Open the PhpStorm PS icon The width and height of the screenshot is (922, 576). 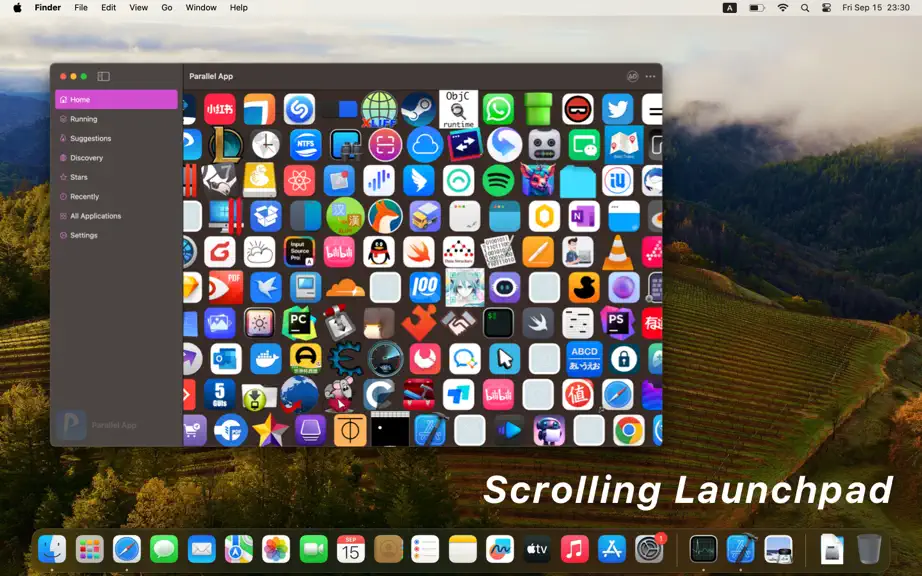point(617,323)
